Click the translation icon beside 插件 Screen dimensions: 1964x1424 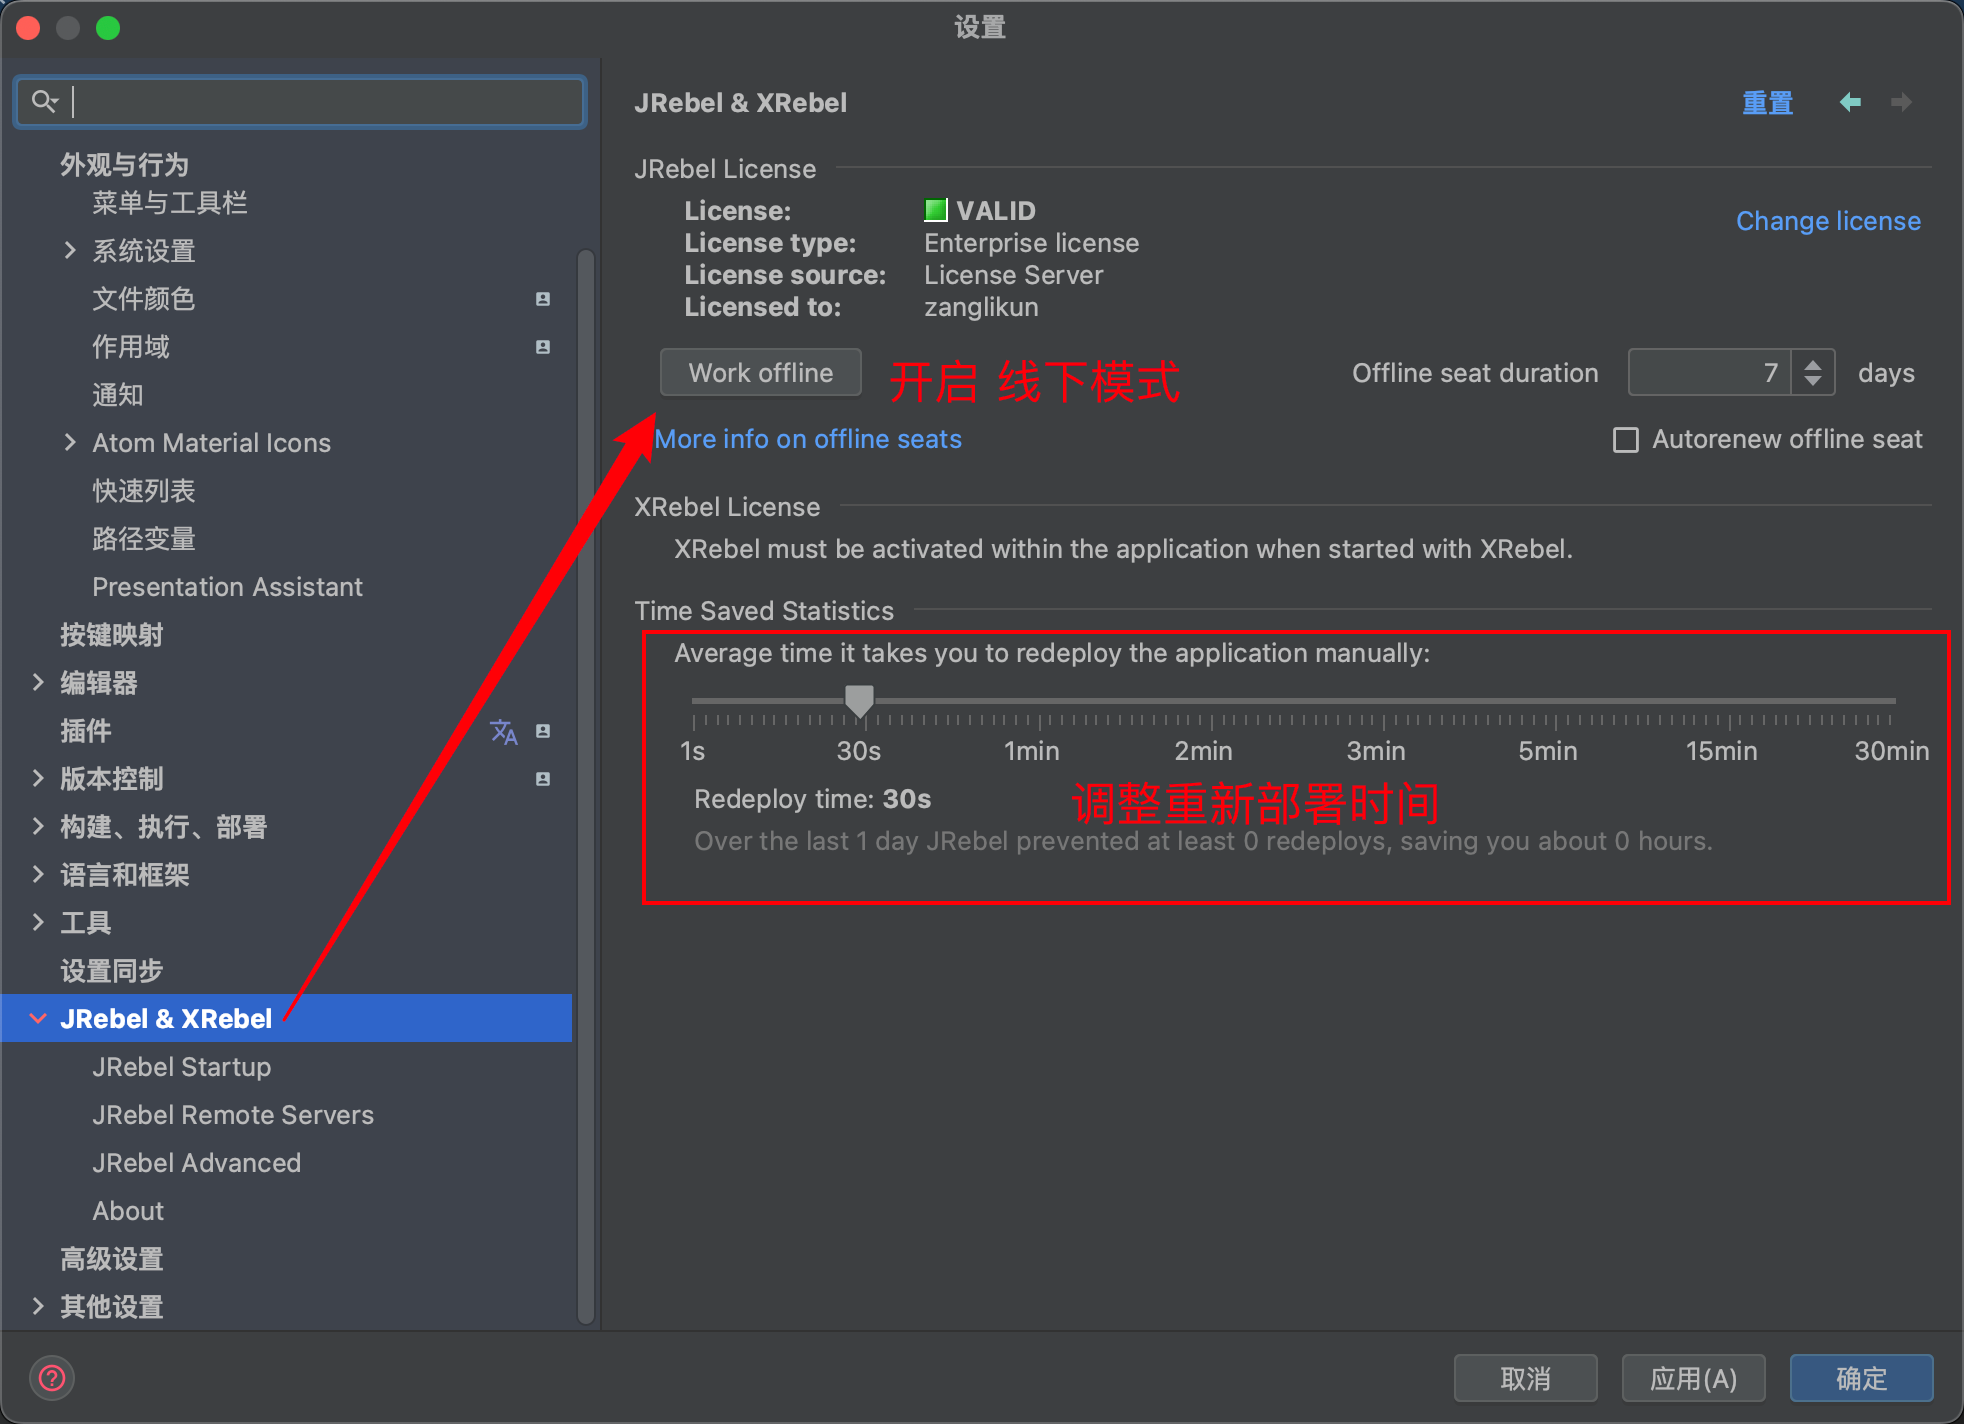(x=503, y=732)
